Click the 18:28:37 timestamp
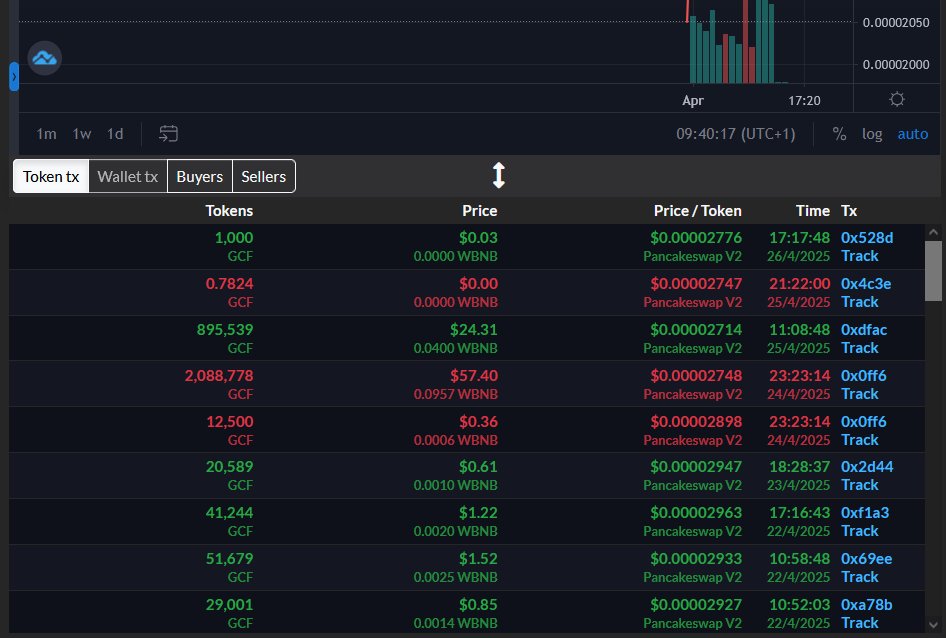The height and width of the screenshot is (638, 946). point(799,467)
